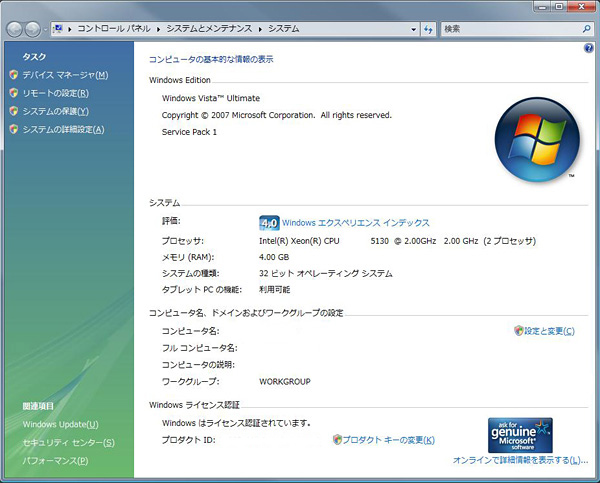
Task: Select コントロール パネル breadcrumb
Action: pyautogui.click(x=114, y=29)
